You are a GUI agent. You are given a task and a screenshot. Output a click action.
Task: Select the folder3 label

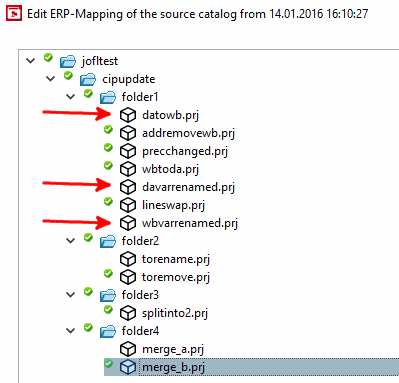[x=140, y=295]
